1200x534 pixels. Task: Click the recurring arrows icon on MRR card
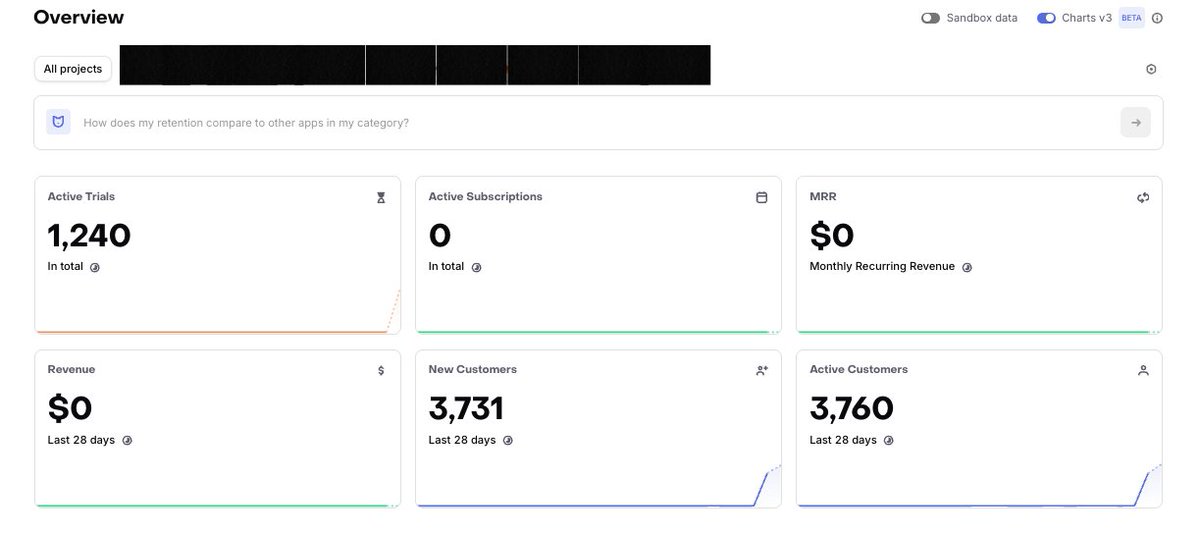point(1143,198)
